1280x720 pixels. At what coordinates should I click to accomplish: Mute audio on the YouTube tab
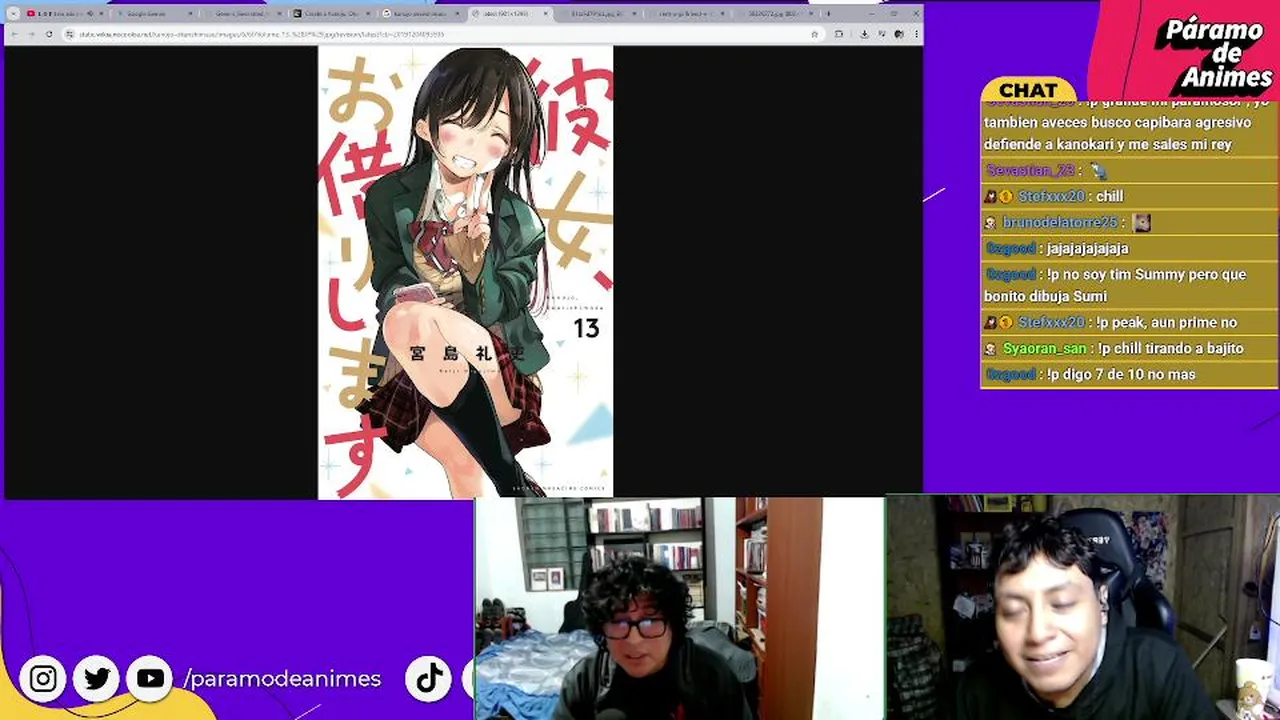coord(91,14)
